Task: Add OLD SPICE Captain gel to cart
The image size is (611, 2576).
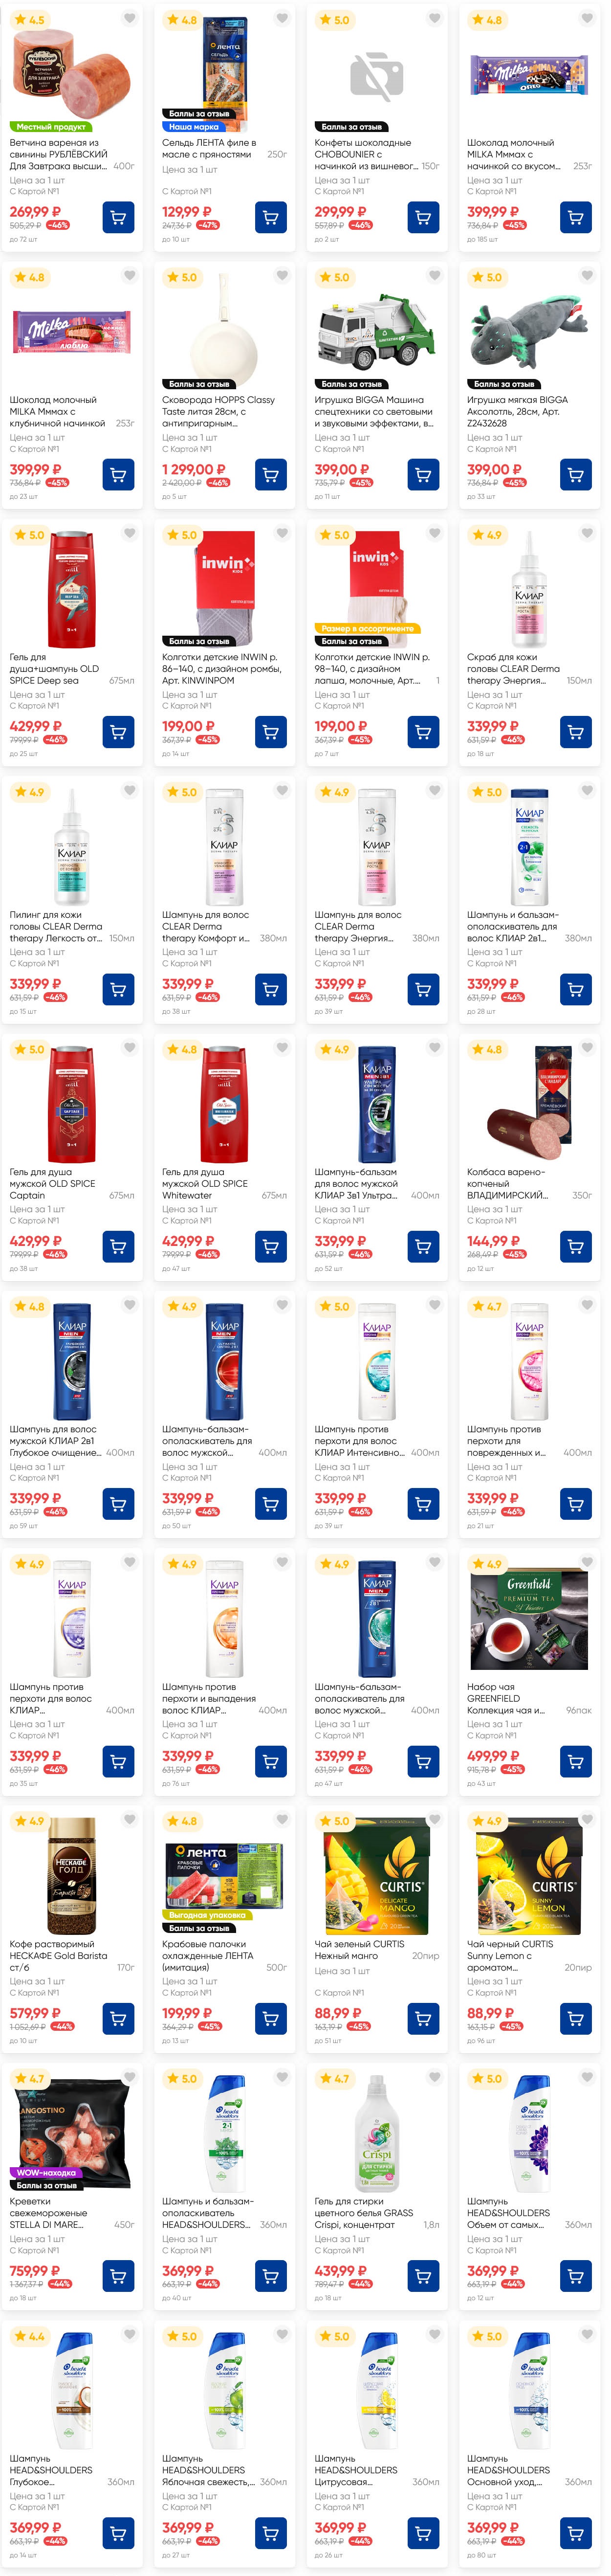Action: click(118, 1246)
